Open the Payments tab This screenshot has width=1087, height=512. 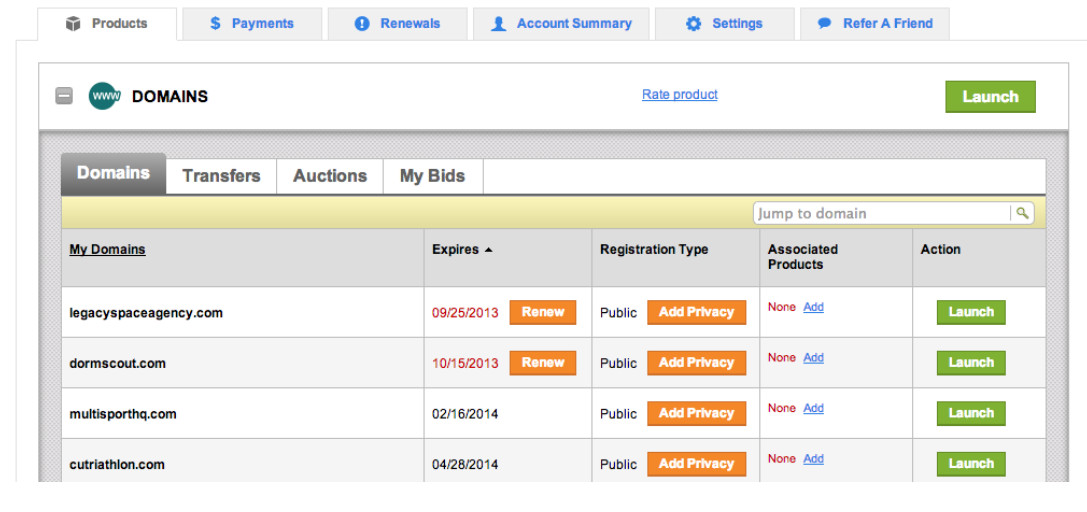coord(252,24)
